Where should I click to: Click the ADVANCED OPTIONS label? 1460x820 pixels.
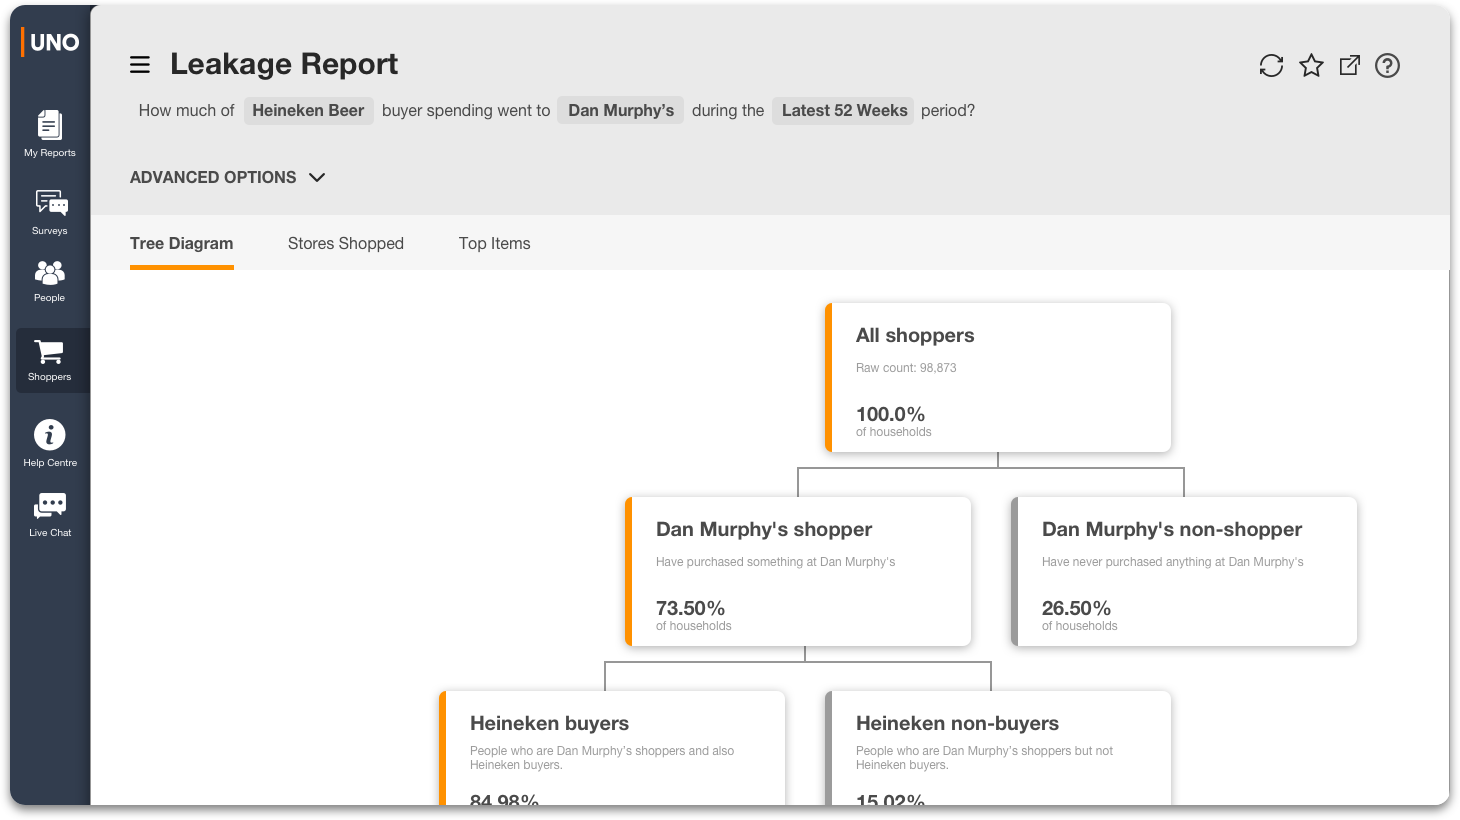pyautogui.click(x=213, y=178)
